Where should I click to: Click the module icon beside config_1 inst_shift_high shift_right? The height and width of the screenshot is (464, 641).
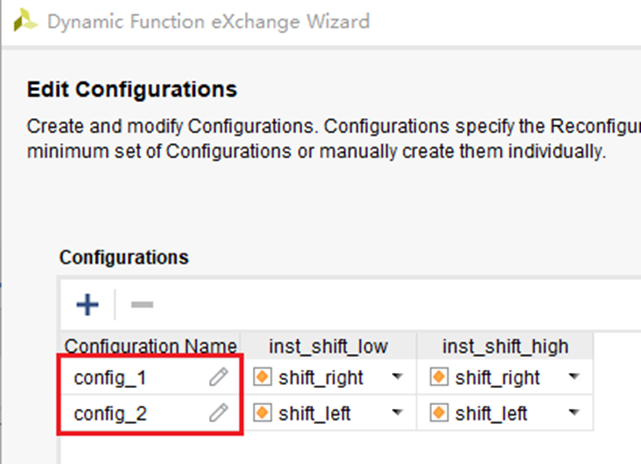[439, 378]
